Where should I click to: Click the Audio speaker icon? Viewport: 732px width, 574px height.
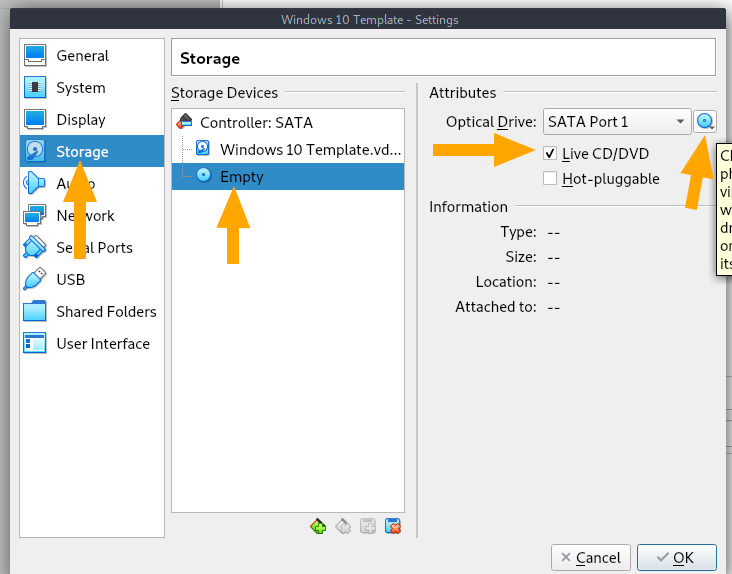tap(34, 183)
